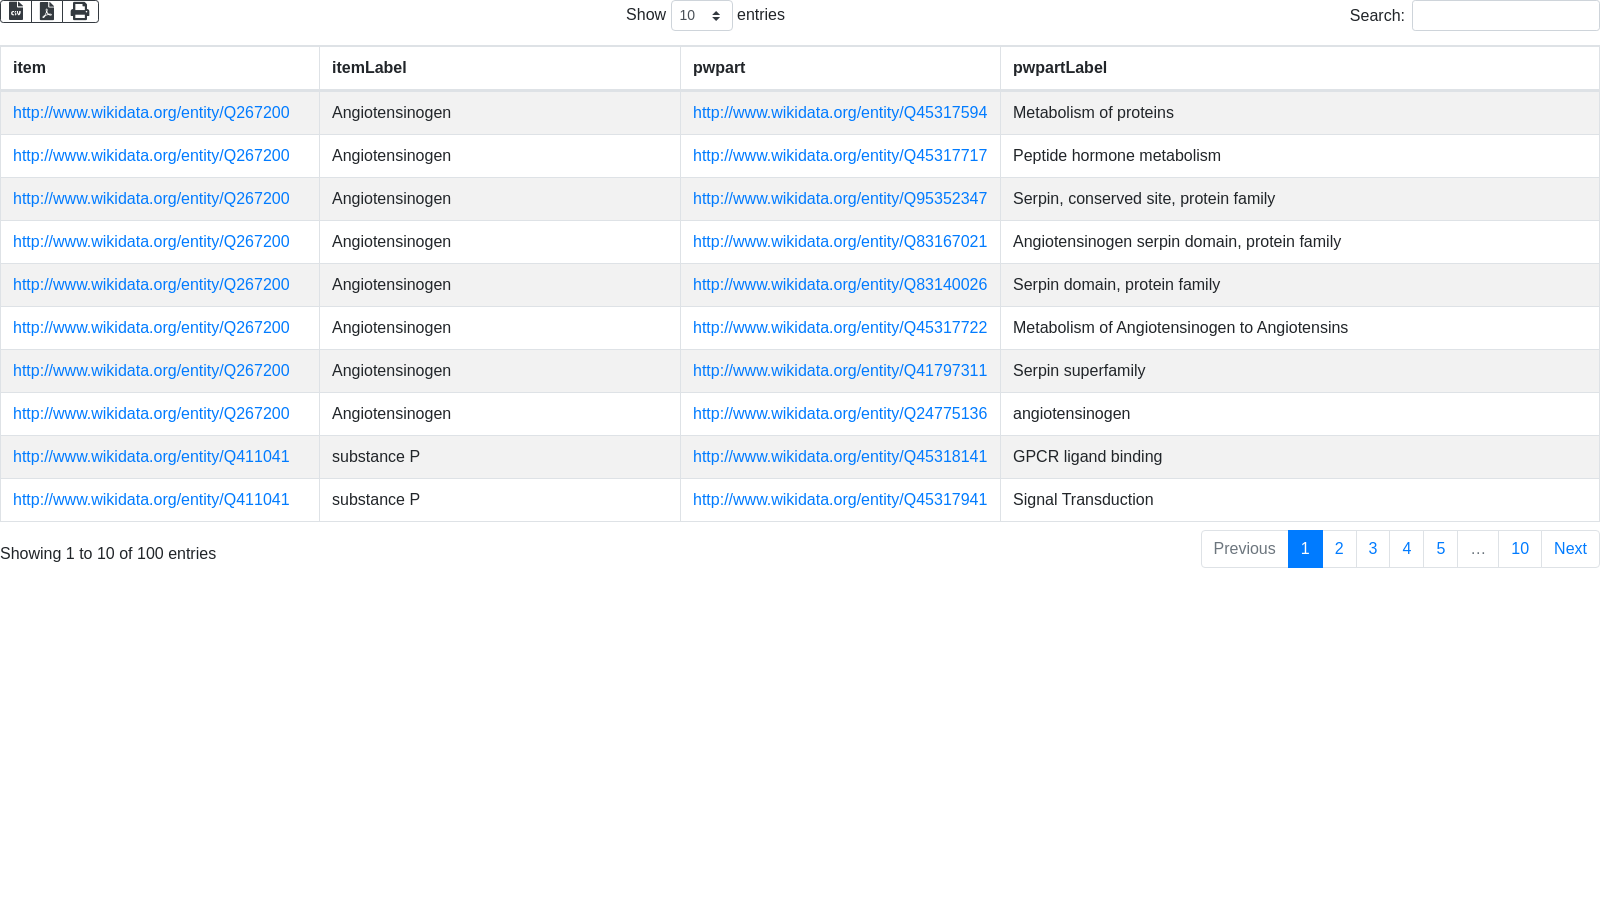Open the Q45317941 Signal Transduction link
1600x900 pixels.
(839, 500)
